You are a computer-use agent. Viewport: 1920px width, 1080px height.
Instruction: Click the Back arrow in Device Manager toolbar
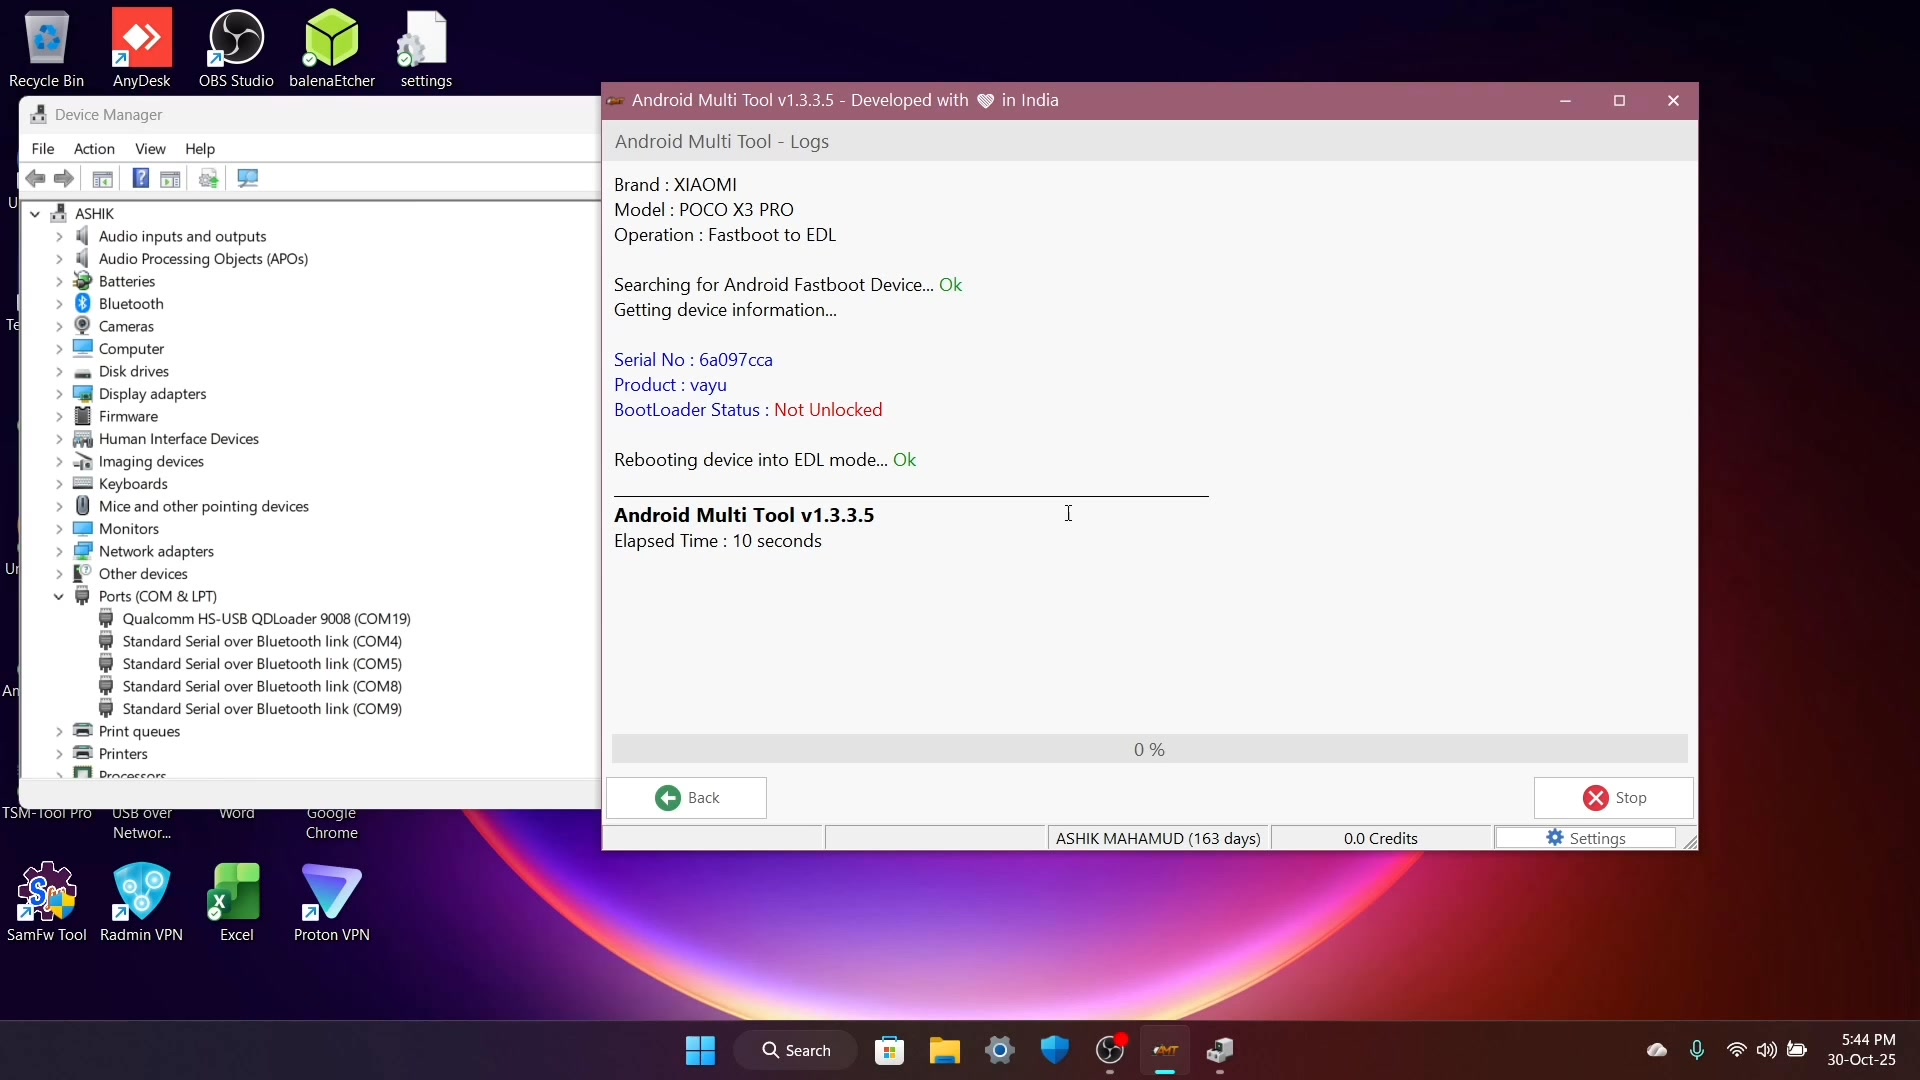tap(35, 178)
